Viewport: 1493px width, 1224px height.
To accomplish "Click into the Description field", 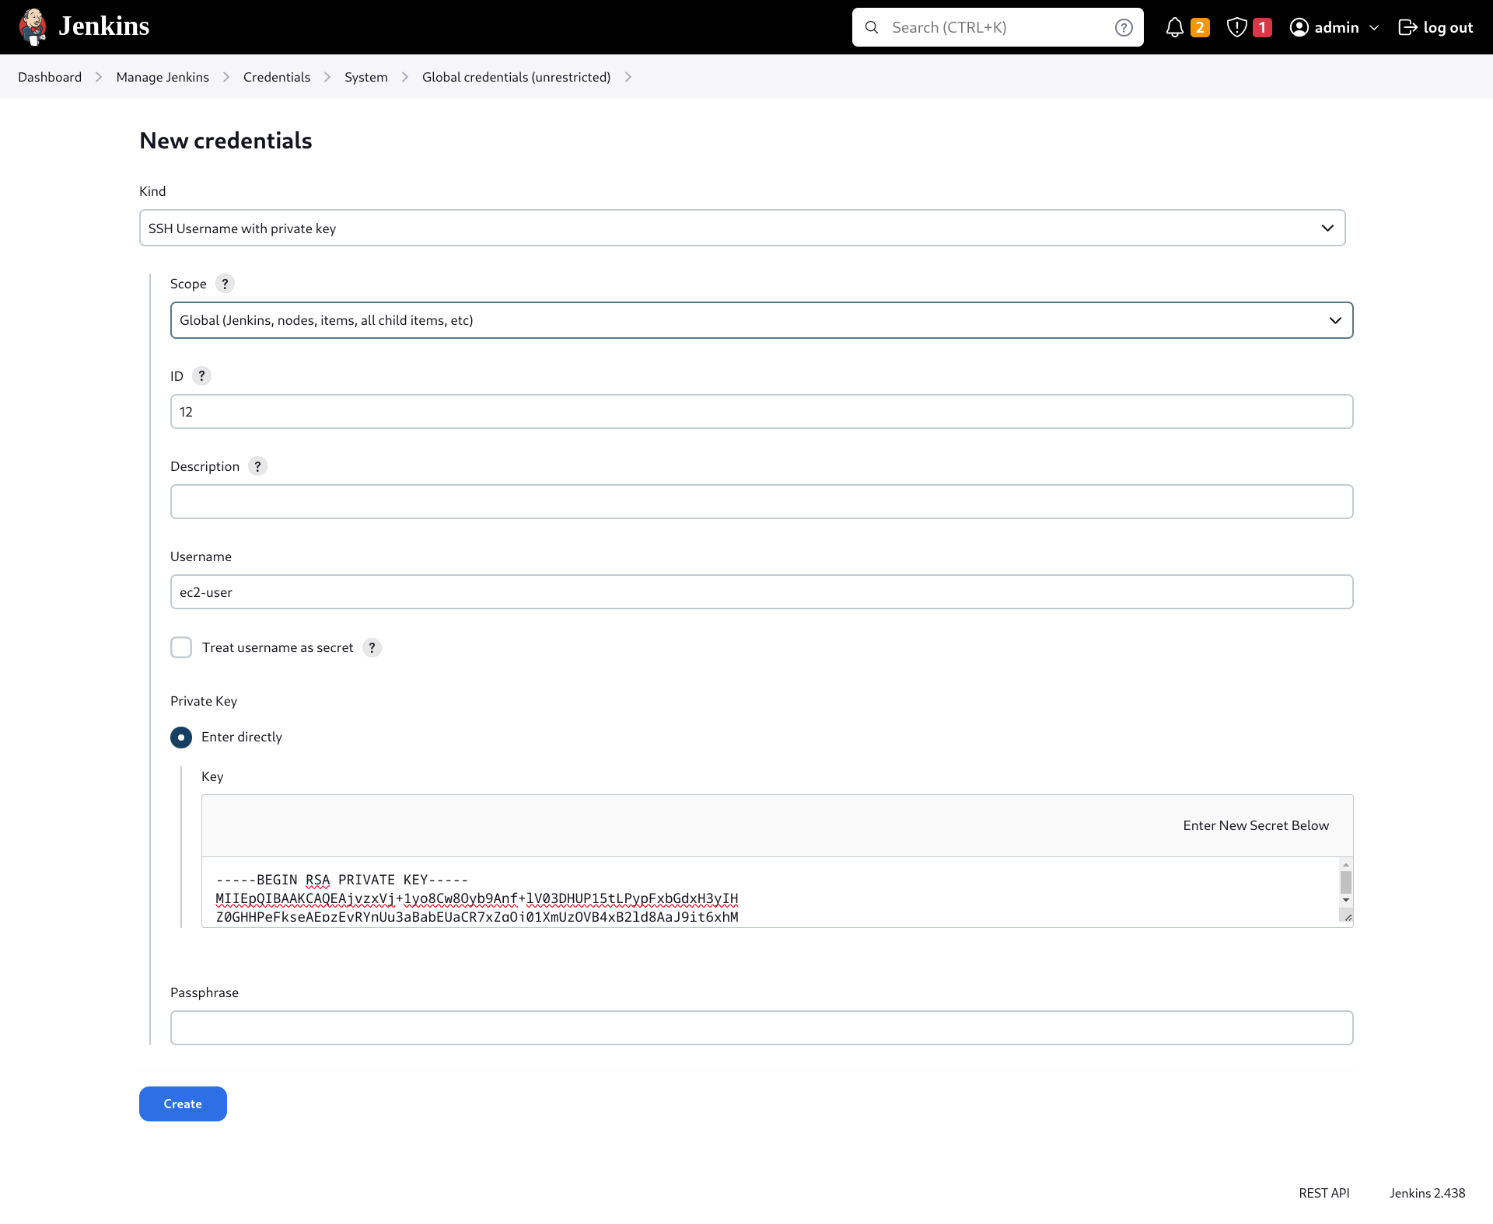I will pos(761,502).
